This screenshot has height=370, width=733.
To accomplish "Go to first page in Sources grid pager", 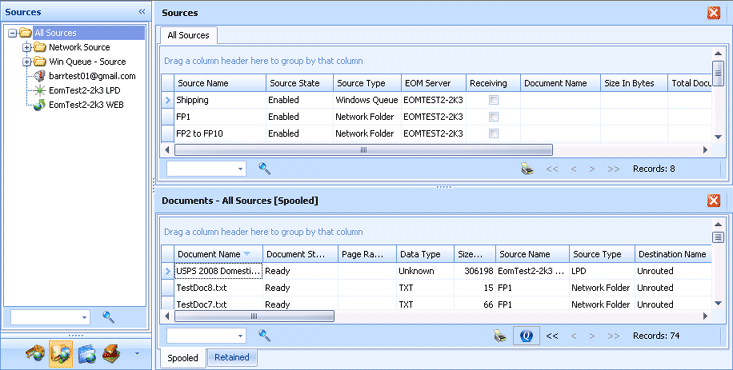I will click(x=552, y=169).
